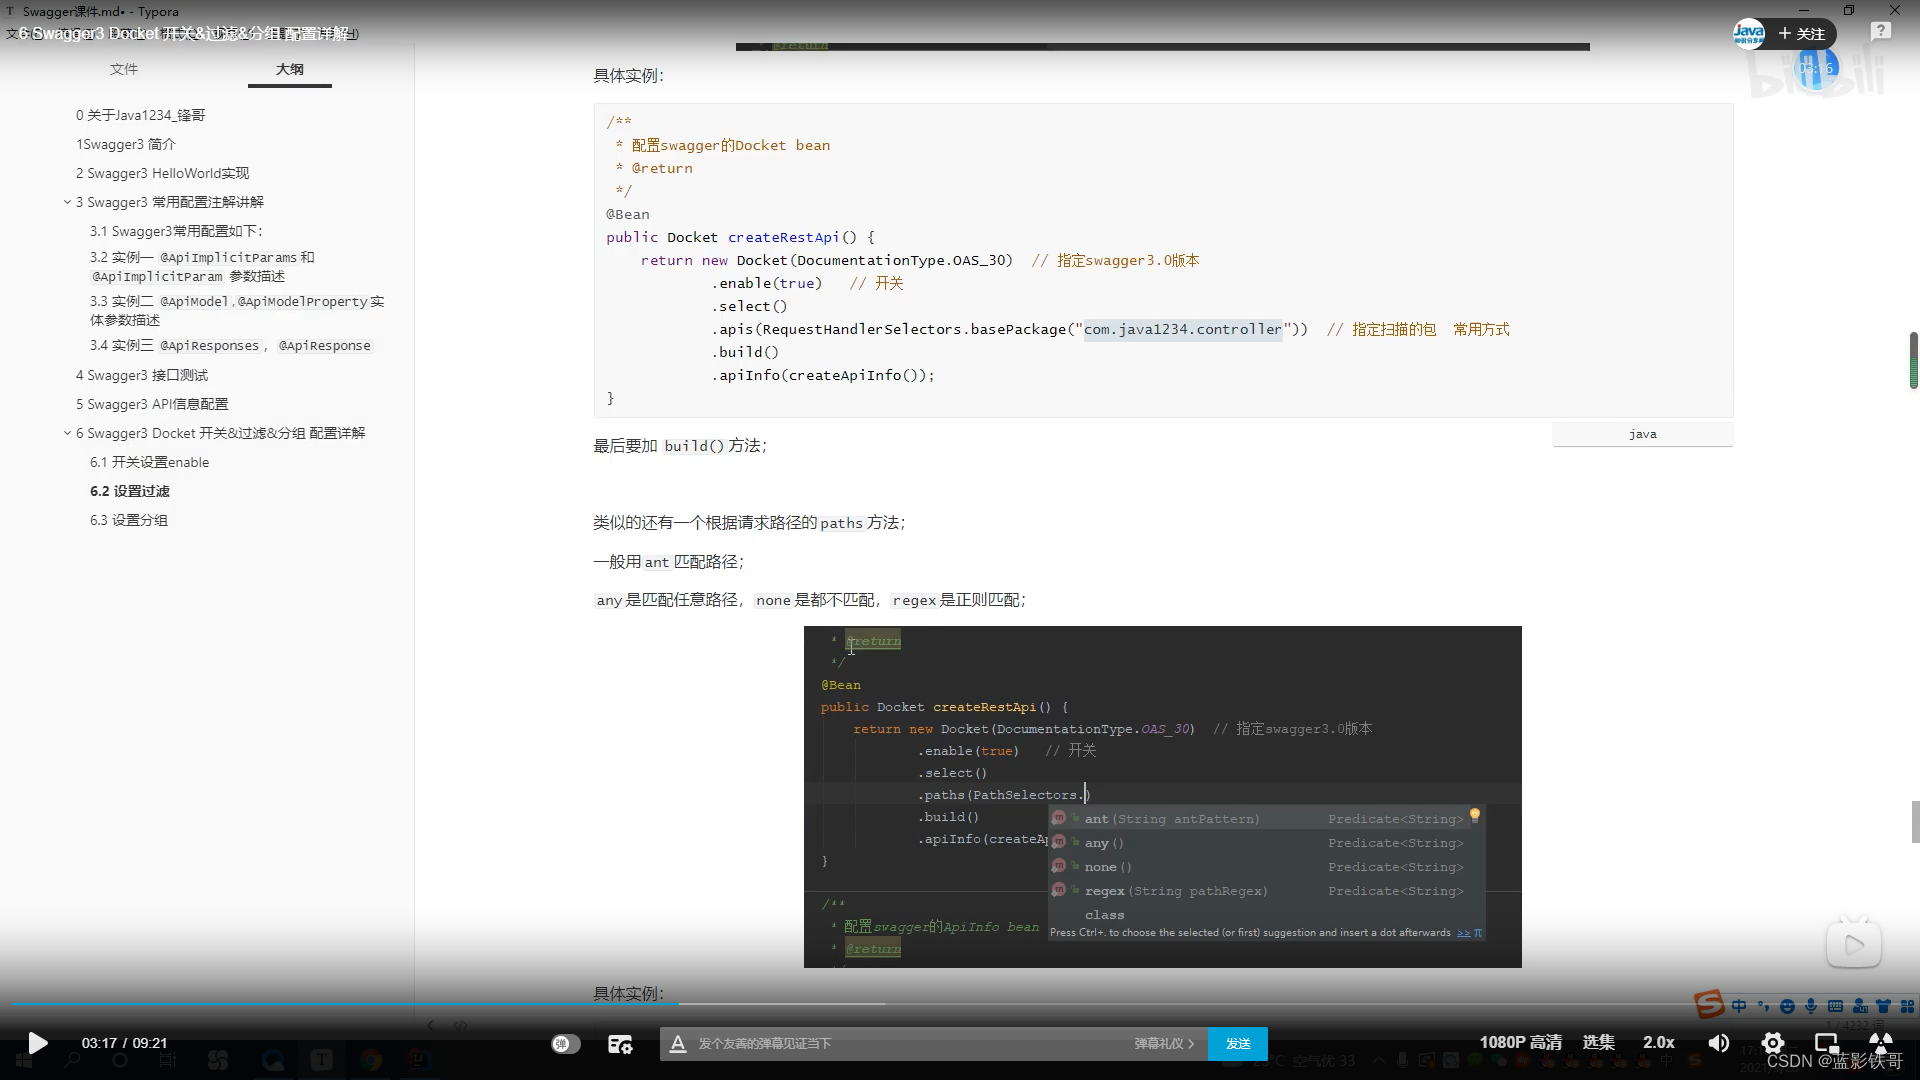Open danmaku display settings icon
Image resolution: width=1920 pixels, height=1080 pixels.
coord(620,1043)
